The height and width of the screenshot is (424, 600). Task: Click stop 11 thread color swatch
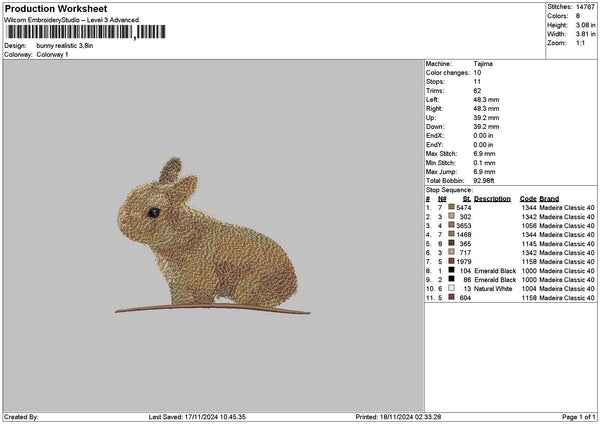[x=452, y=297]
